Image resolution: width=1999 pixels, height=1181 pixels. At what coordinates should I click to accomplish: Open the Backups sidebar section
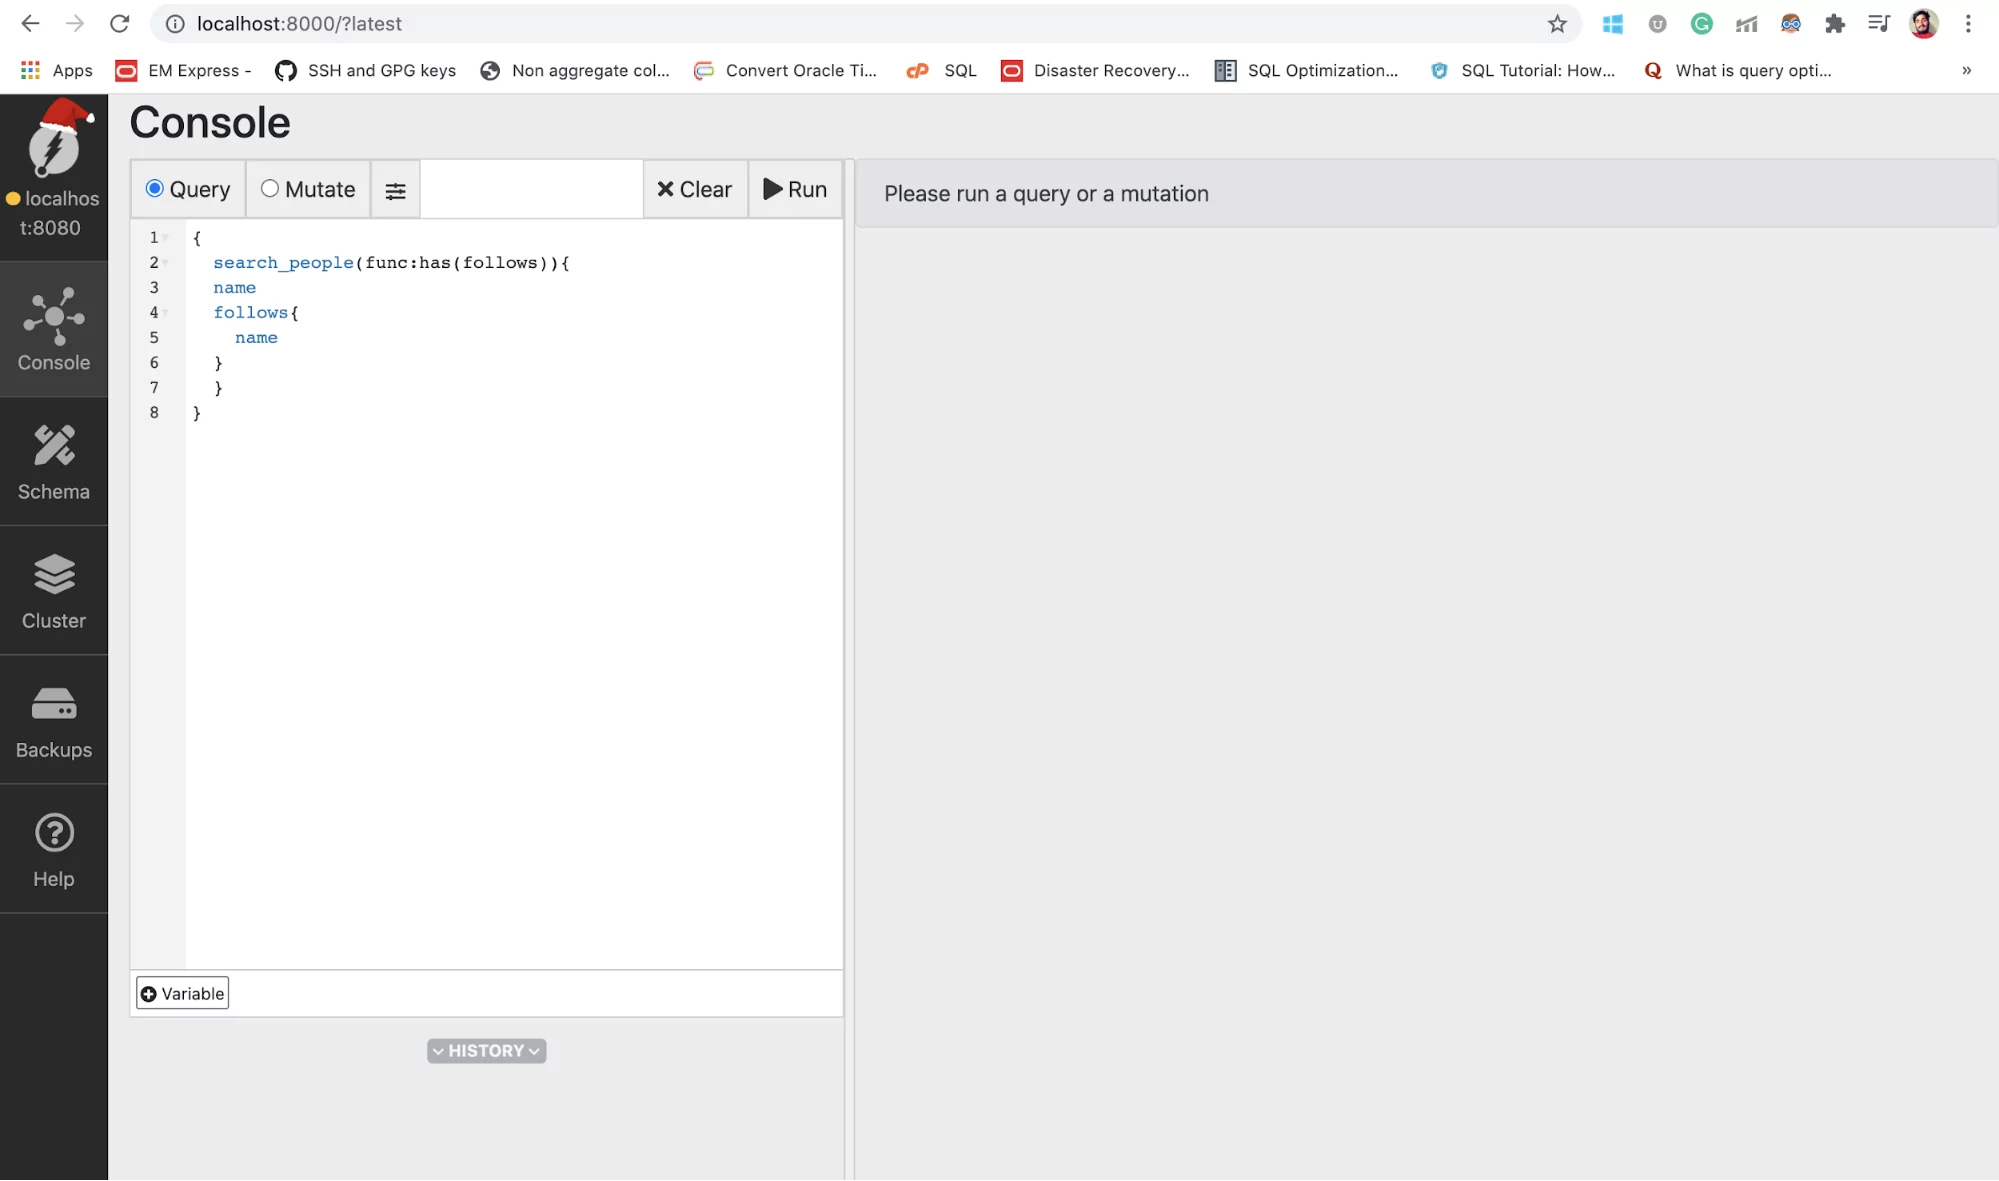click(54, 720)
